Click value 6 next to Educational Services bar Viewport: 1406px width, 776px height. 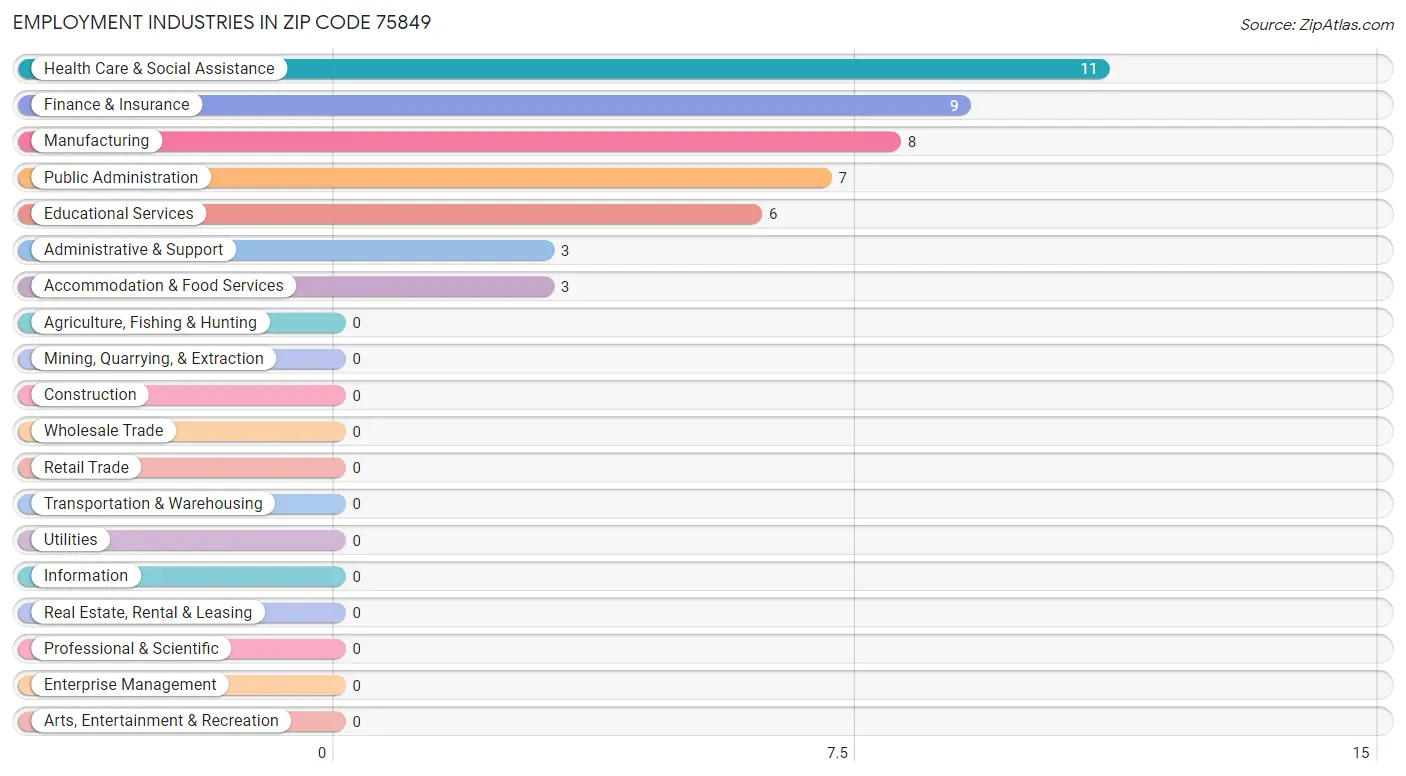773,214
